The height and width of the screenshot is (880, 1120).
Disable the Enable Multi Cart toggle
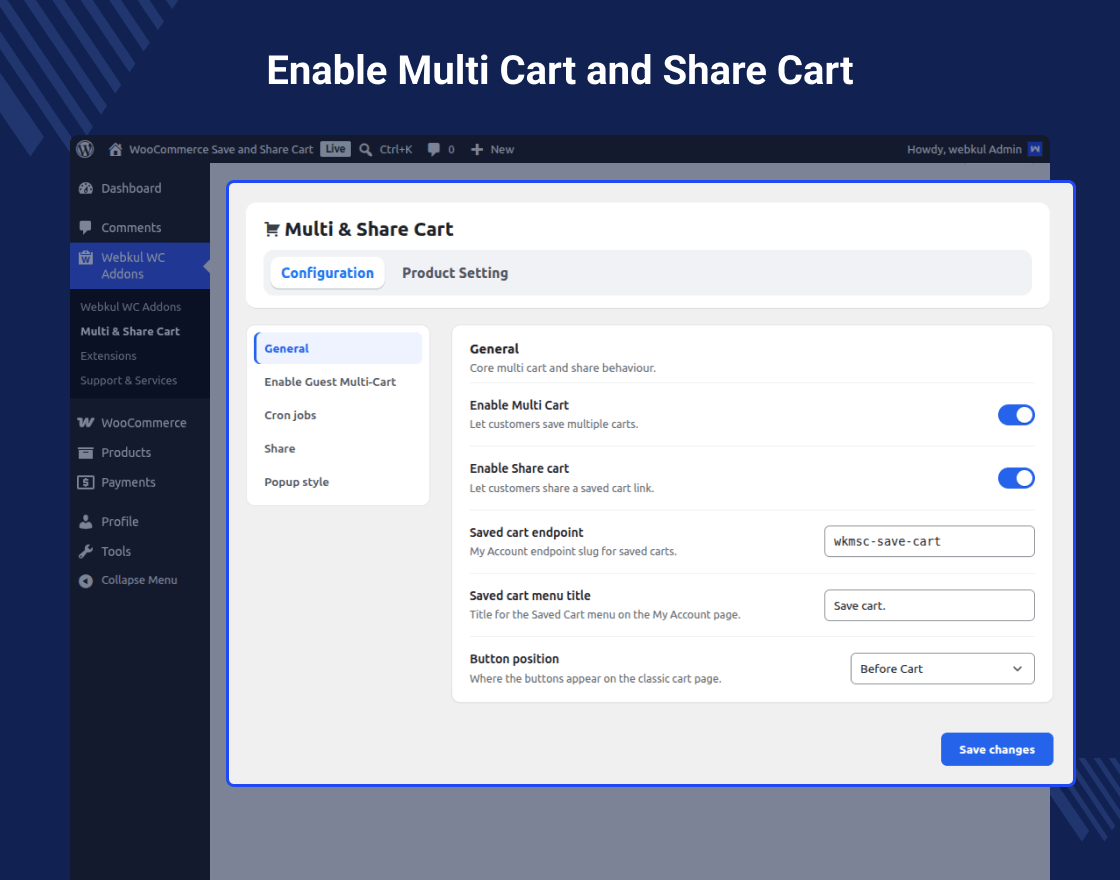point(1016,414)
